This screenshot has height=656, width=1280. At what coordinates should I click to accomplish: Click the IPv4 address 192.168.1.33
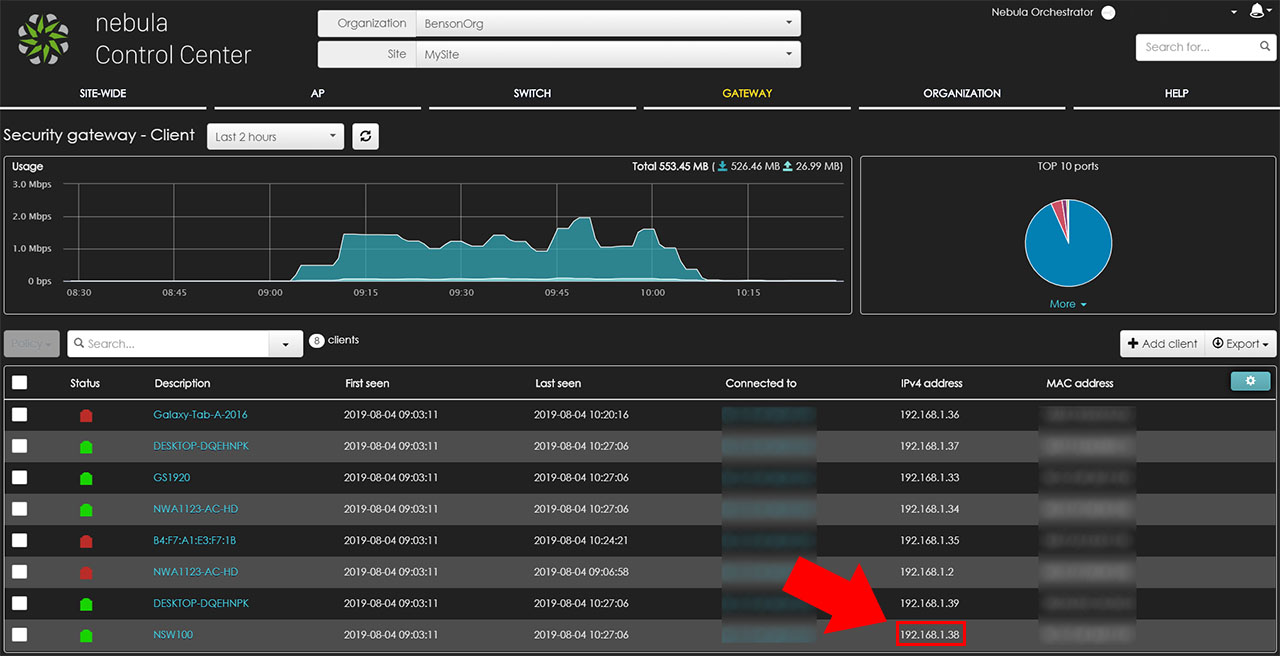point(930,478)
